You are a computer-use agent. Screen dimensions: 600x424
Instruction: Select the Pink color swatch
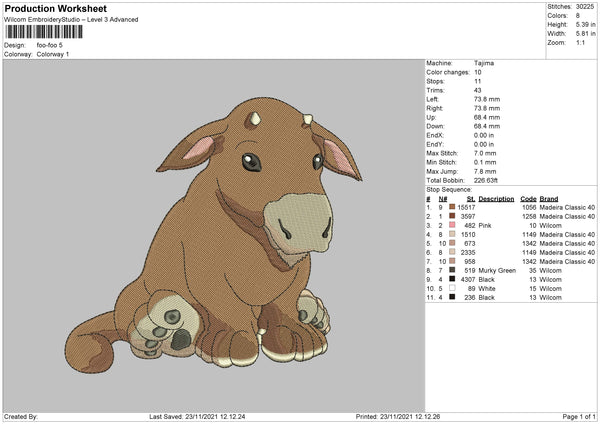(453, 226)
